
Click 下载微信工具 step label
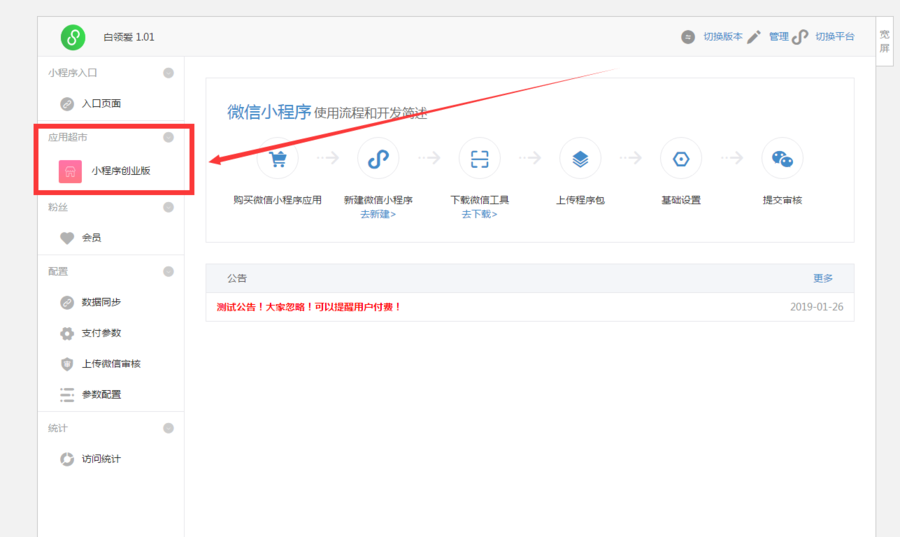[x=479, y=200]
